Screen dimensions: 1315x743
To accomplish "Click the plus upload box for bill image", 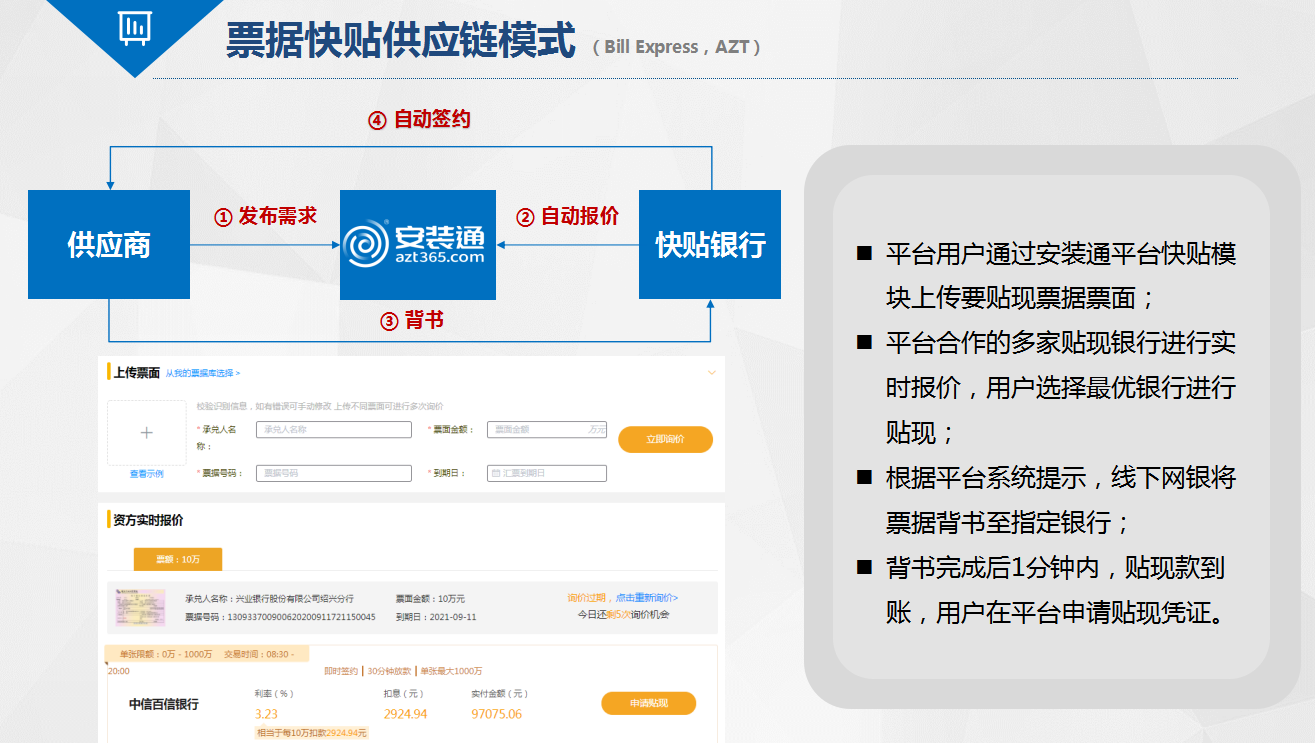I will point(147,433).
